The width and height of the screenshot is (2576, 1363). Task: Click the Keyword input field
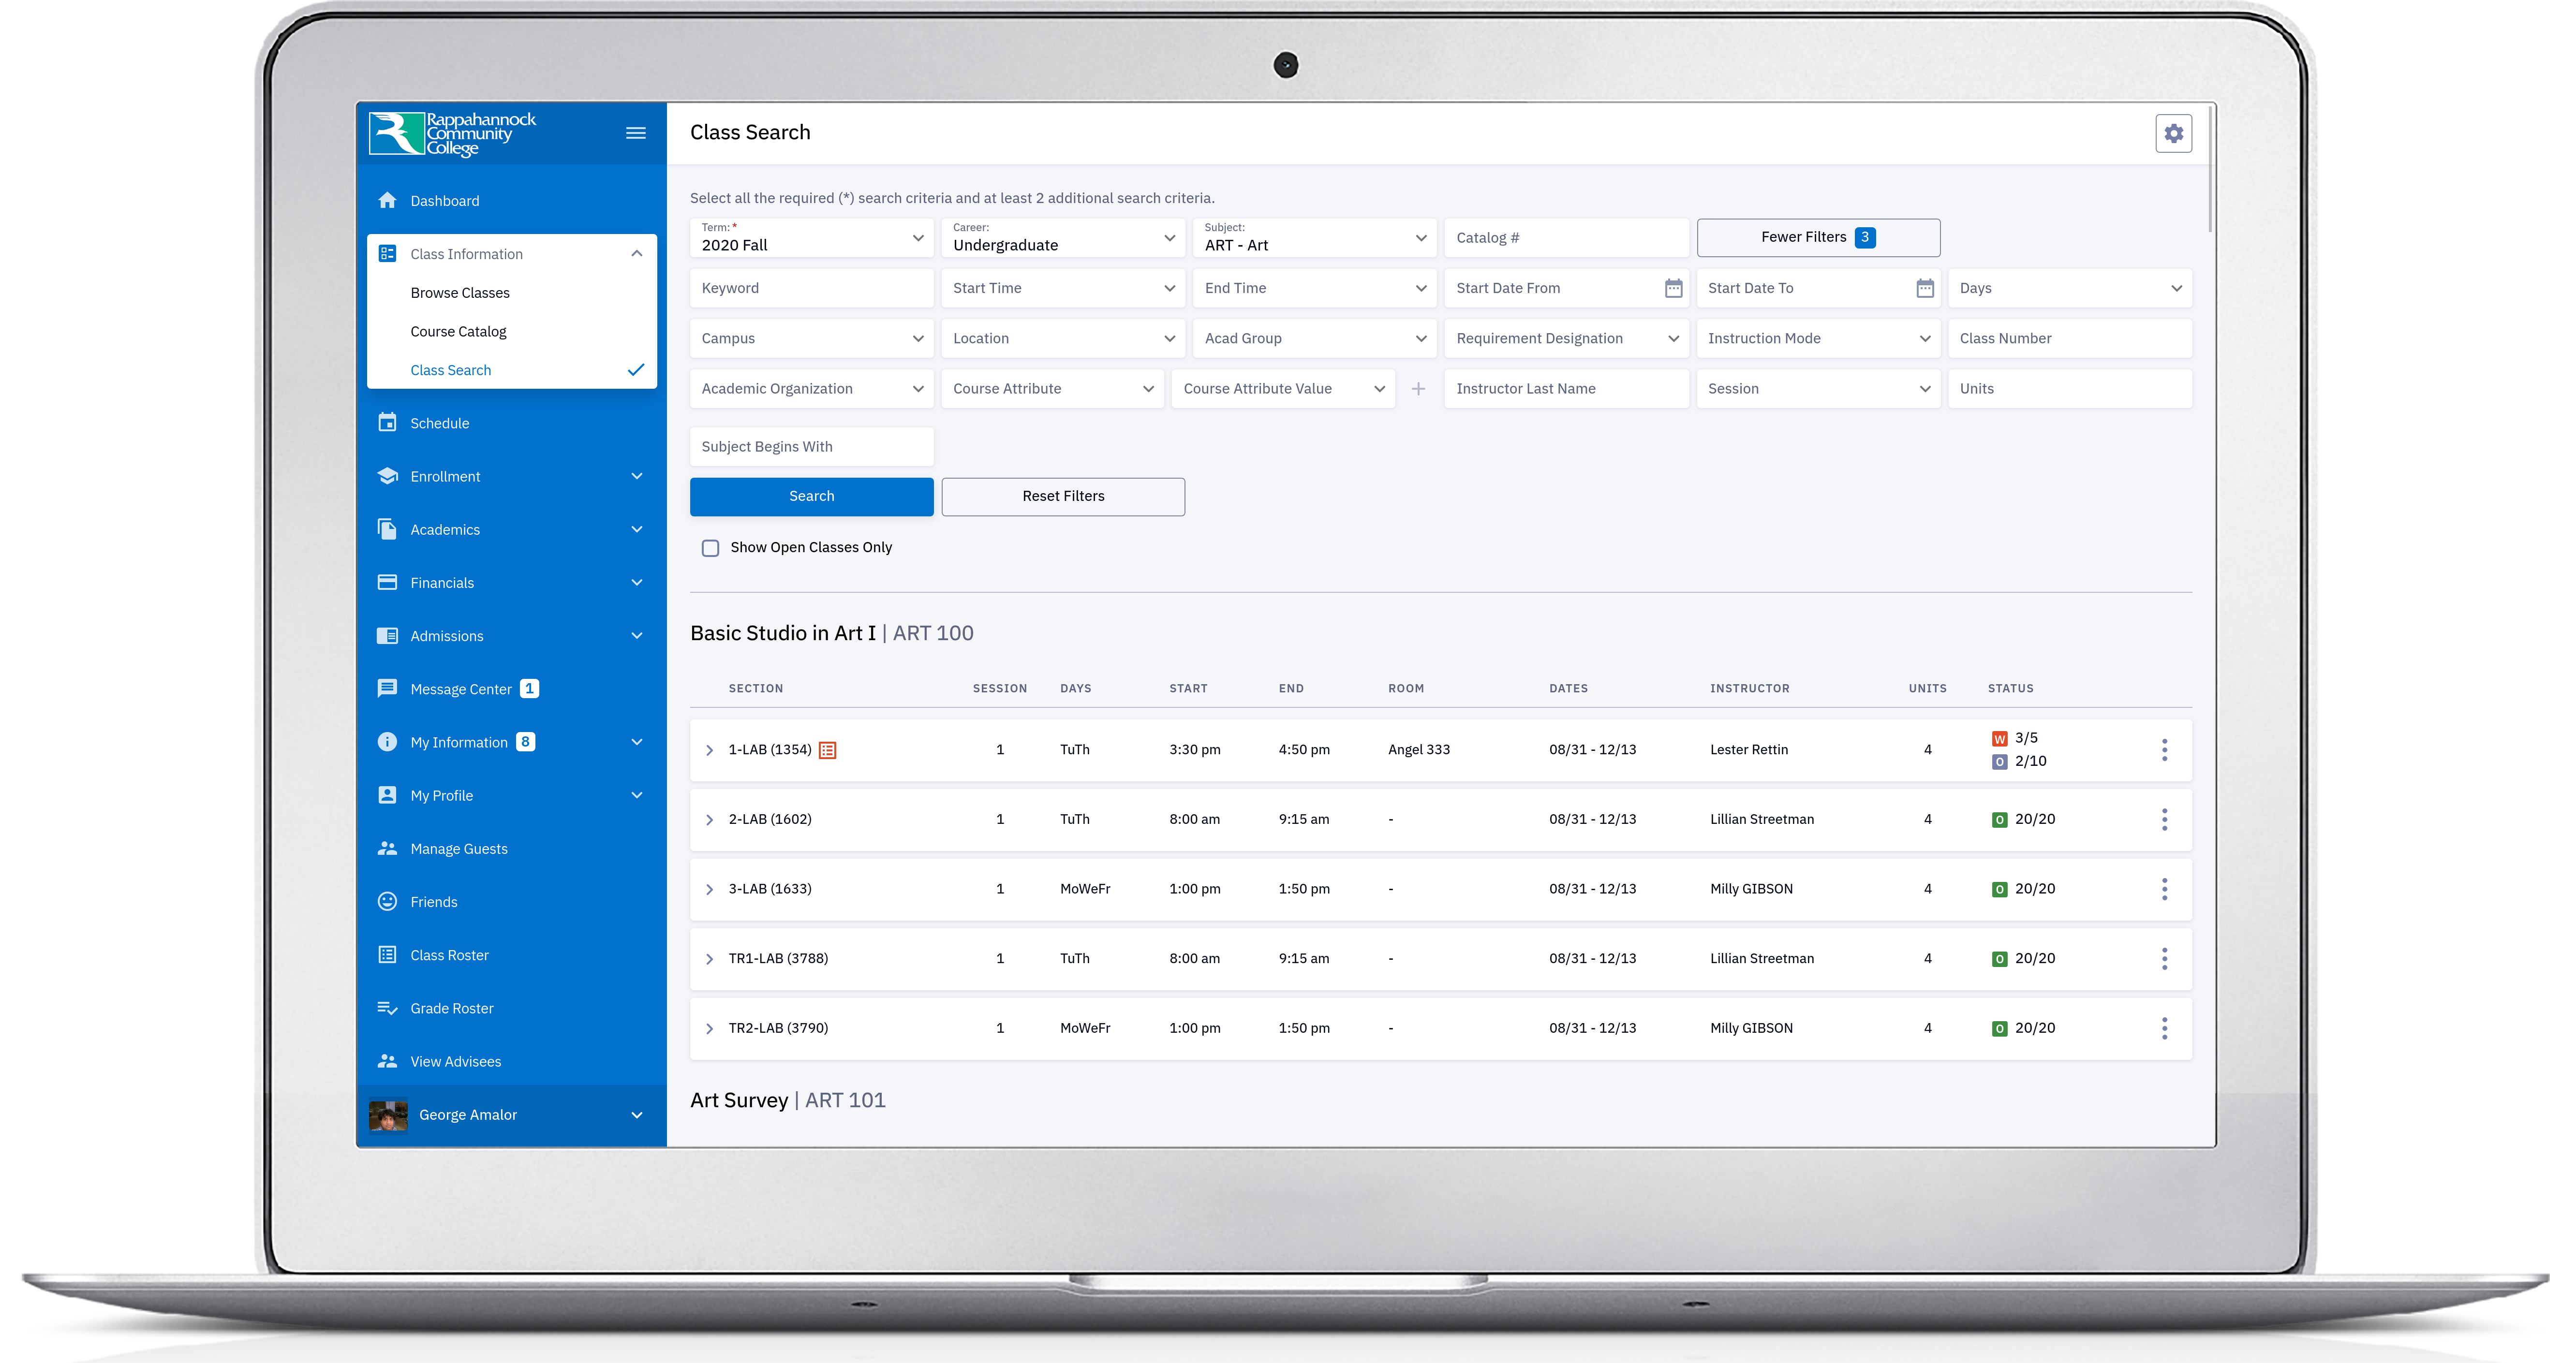pyautogui.click(x=811, y=288)
